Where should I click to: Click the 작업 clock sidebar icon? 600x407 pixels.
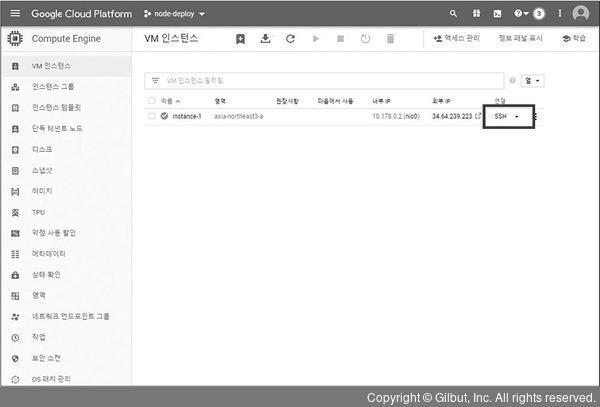click(x=15, y=337)
